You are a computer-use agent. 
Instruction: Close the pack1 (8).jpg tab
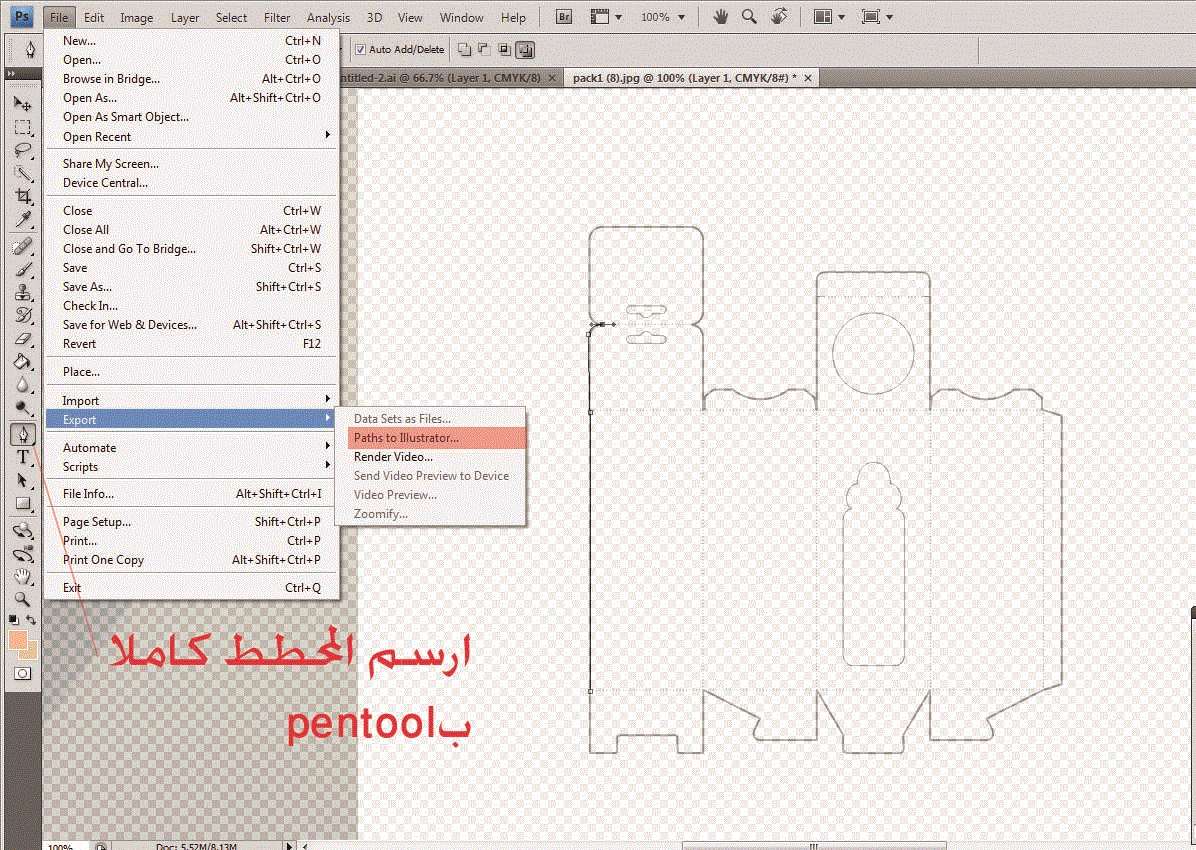808,78
